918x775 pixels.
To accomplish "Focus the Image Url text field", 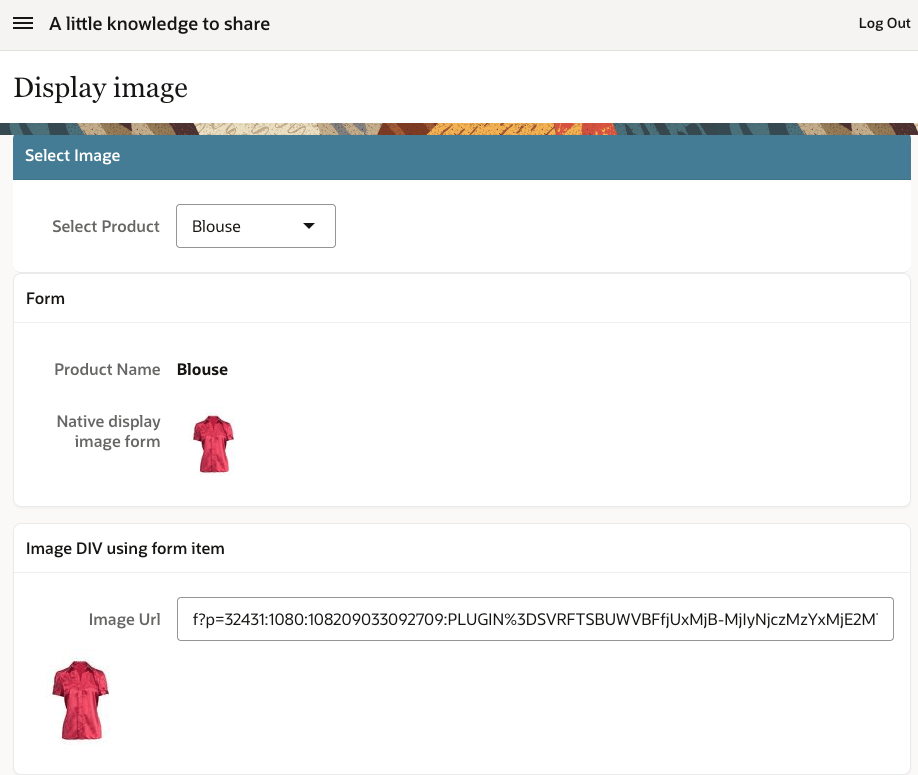I will (x=534, y=619).
